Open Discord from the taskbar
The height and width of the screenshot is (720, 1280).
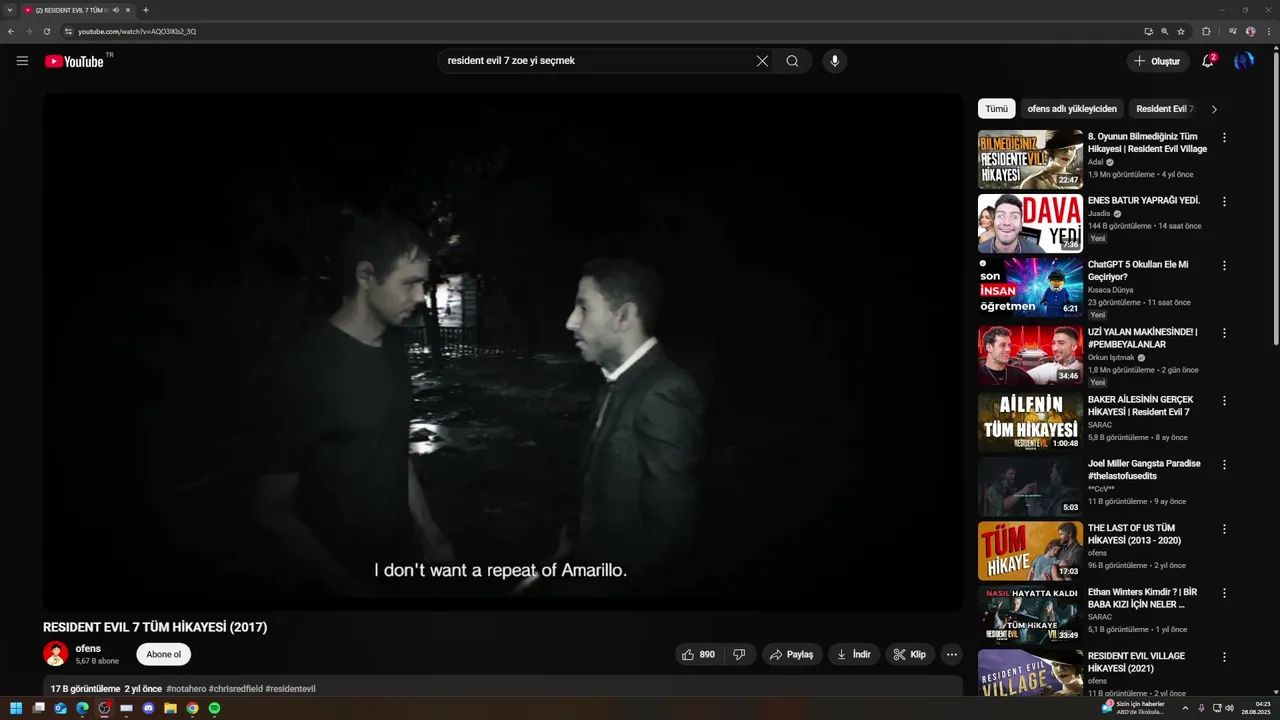[148, 708]
